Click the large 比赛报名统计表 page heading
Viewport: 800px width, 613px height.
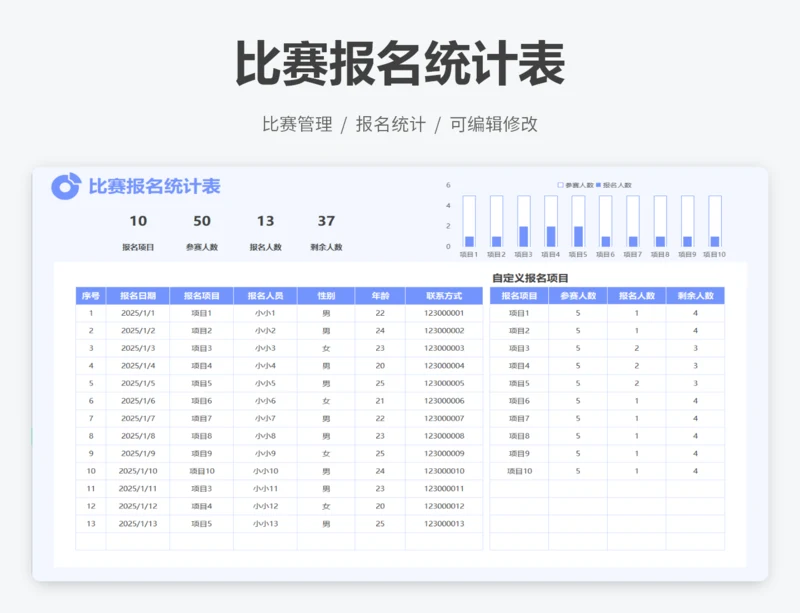click(400, 63)
